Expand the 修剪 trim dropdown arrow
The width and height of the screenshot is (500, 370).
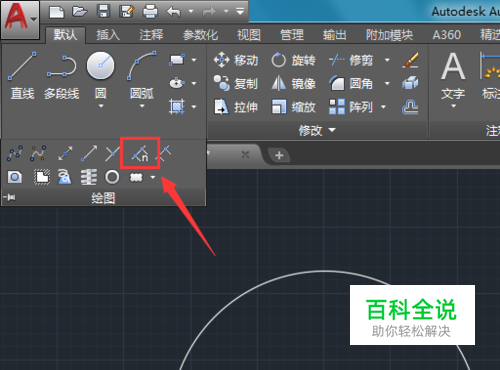[387, 60]
